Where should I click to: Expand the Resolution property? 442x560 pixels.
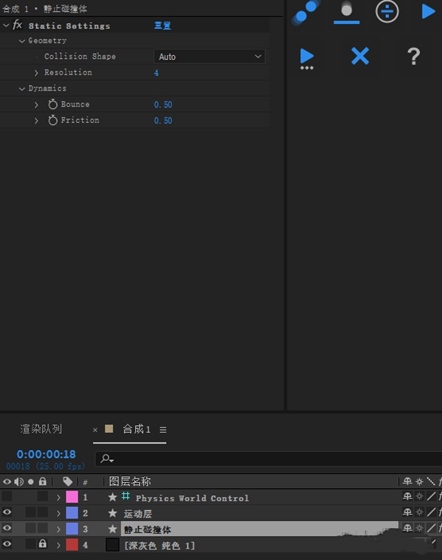click(36, 73)
